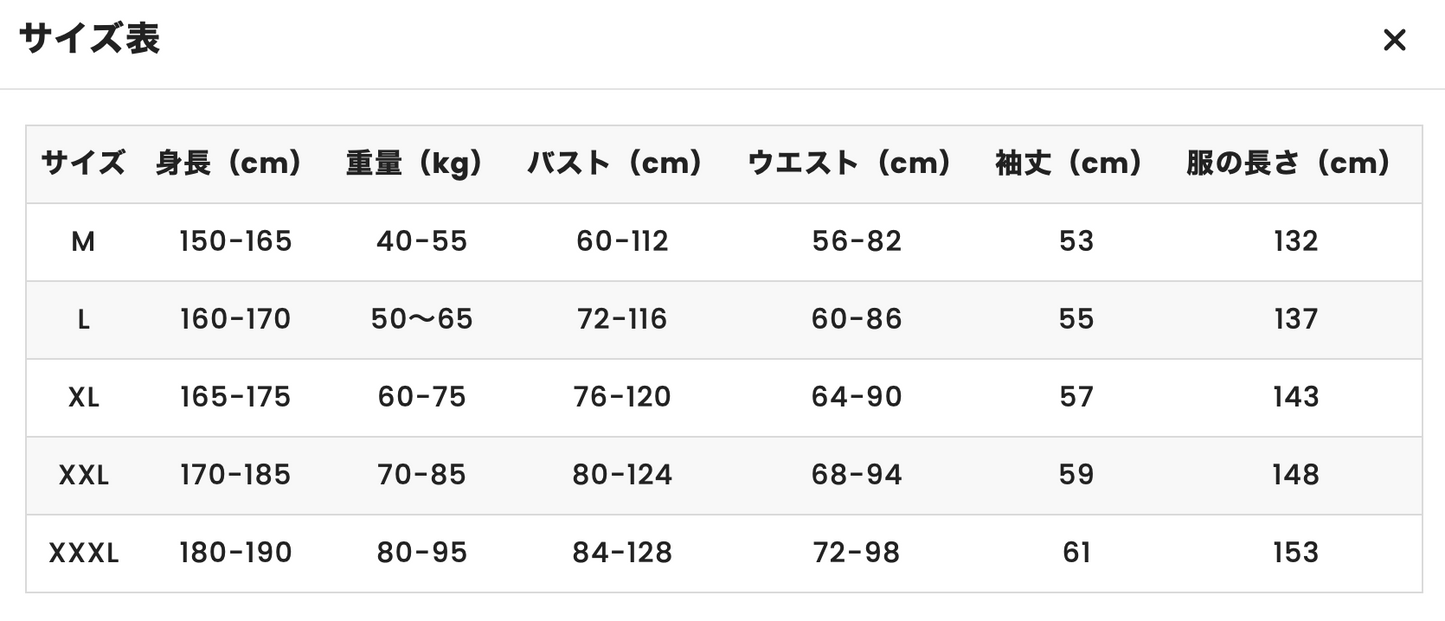Image resolution: width=1445 pixels, height=621 pixels.
Task: Click the M size row label
Action: 83,241
